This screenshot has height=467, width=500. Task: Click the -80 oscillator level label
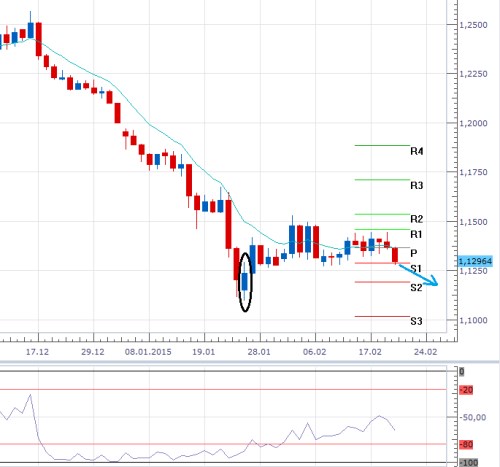[466, 444]
